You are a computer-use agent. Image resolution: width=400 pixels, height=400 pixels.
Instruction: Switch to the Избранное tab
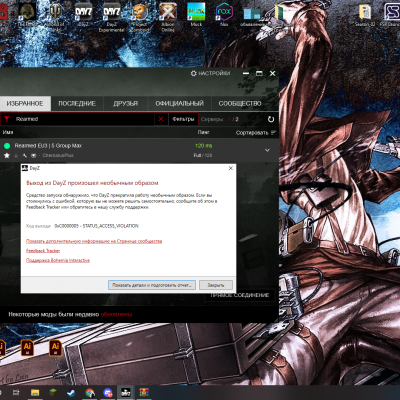click(x=25, y=104)
